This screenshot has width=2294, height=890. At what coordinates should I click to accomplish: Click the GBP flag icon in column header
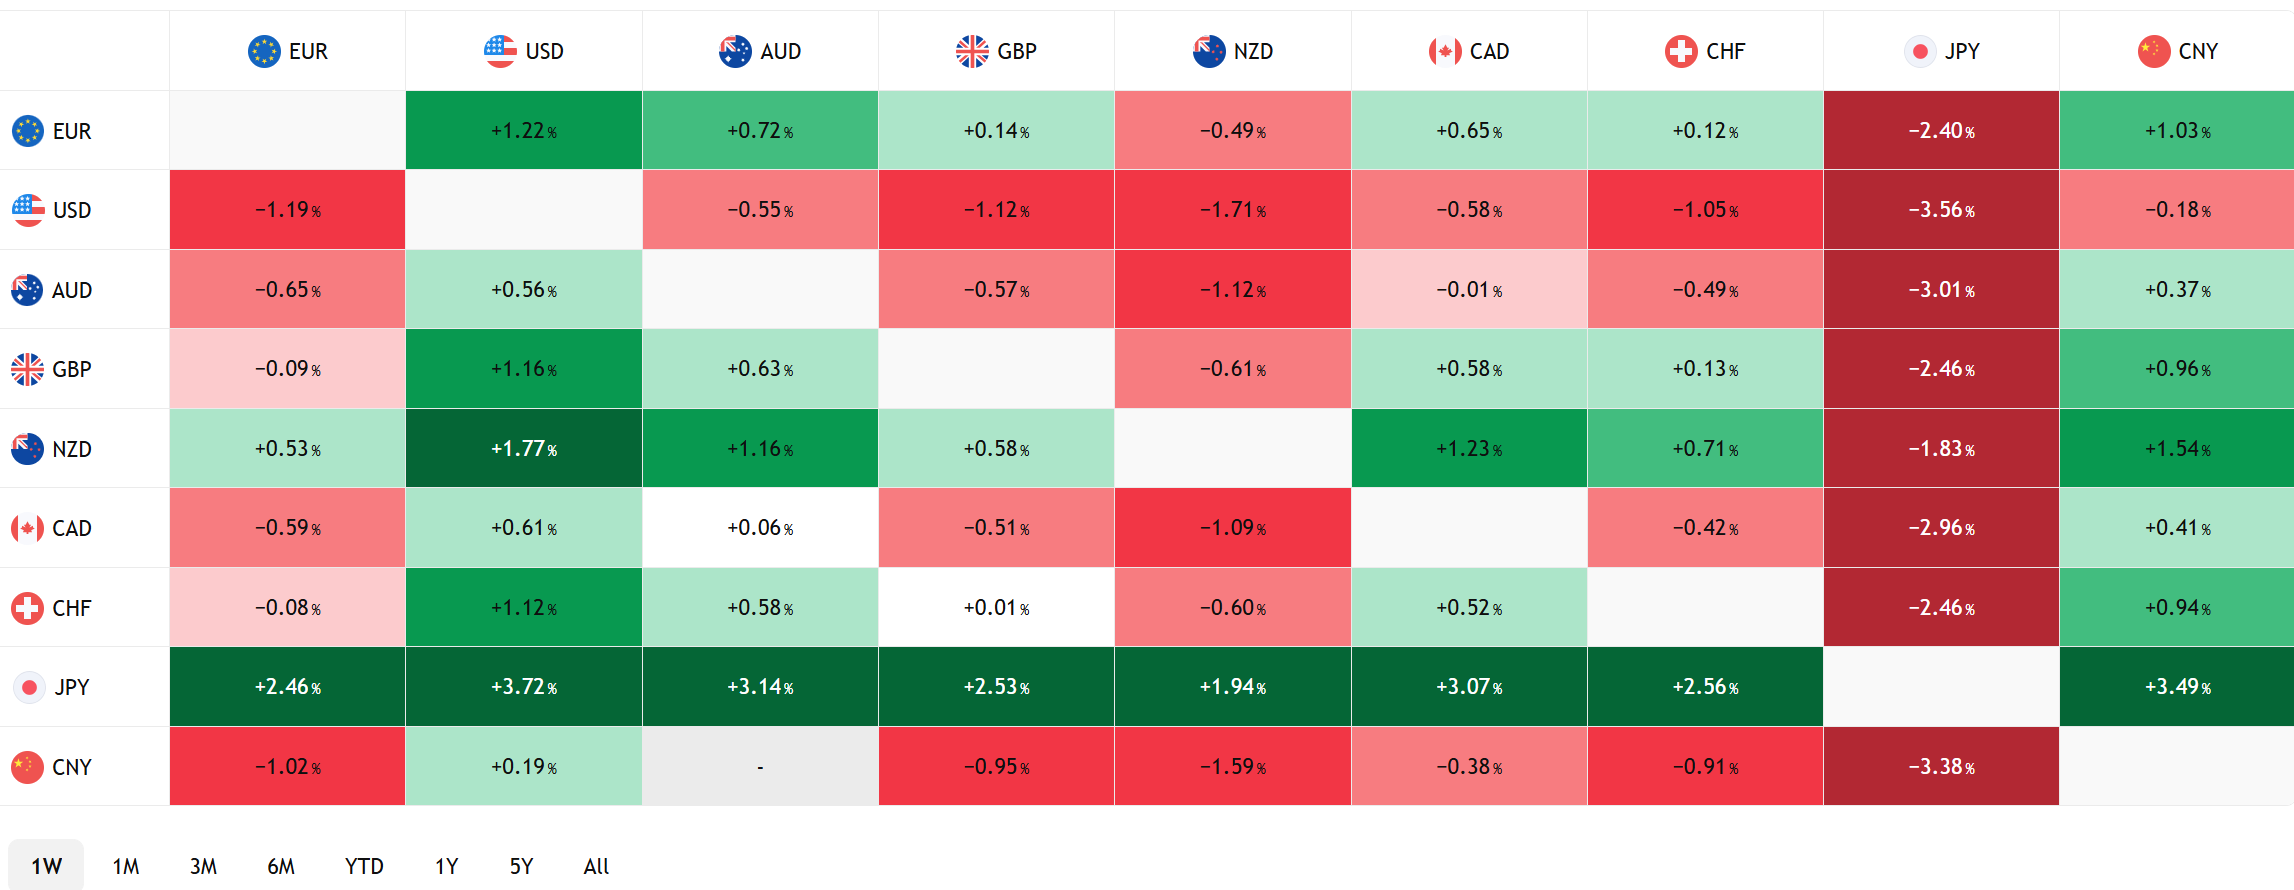[972, 51]
